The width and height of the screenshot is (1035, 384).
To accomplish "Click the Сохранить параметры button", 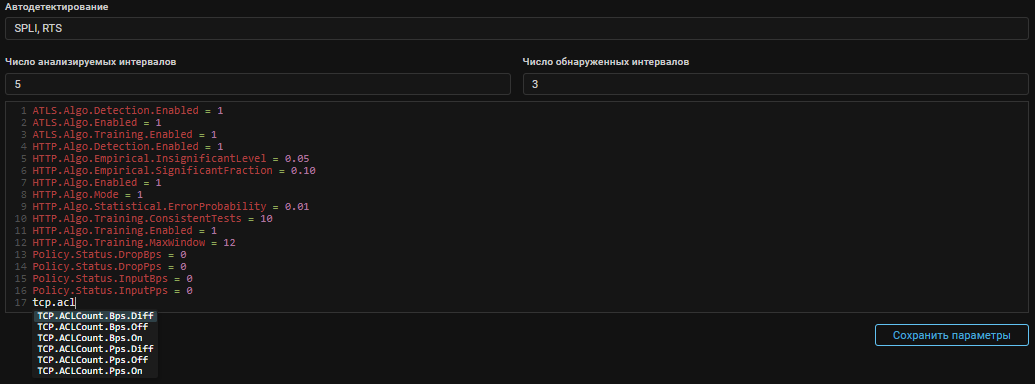I will pyautogui.click(x=951, y=335).
